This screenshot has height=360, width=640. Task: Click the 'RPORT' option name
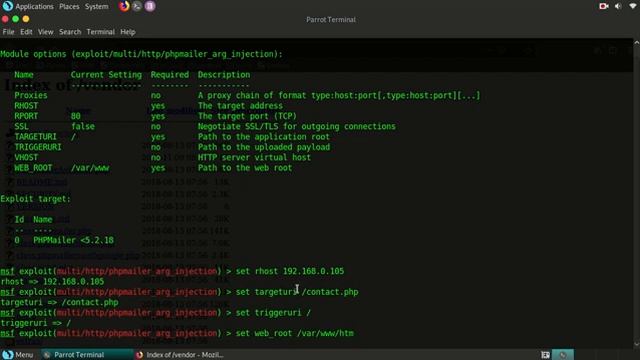click(26, 116)
